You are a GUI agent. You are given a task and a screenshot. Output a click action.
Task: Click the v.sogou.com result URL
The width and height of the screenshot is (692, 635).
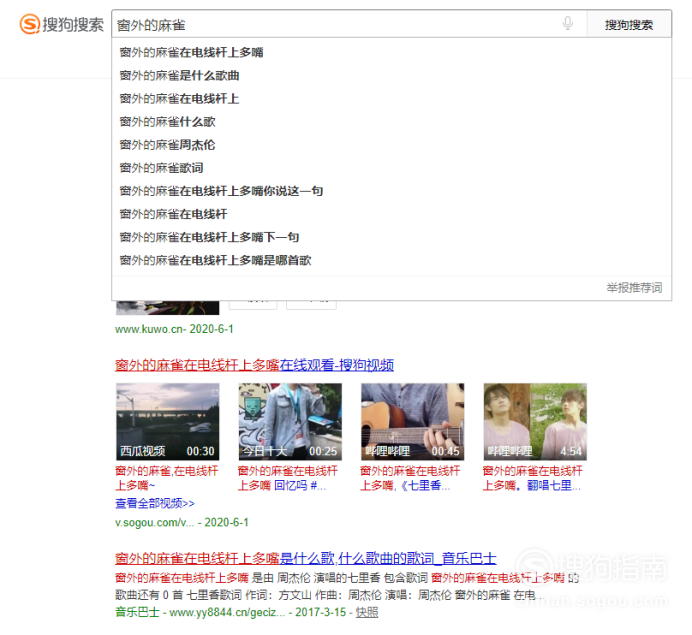coord(182,522)
